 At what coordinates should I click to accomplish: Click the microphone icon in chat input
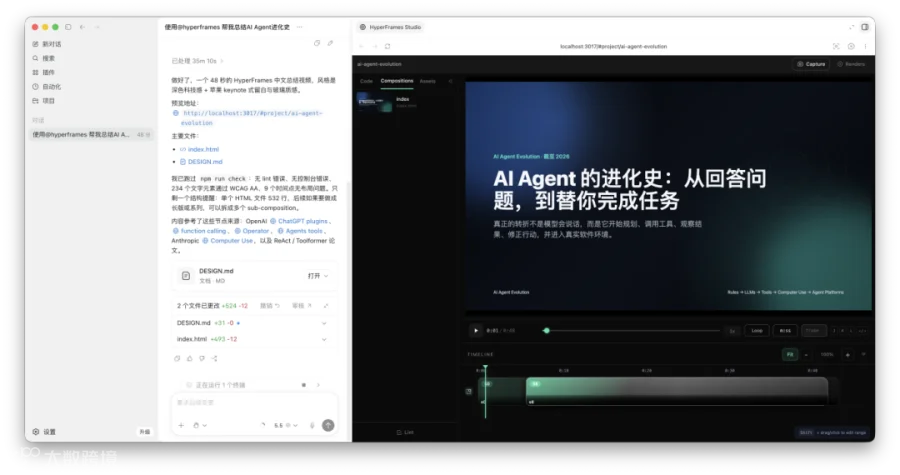coord(312,426)
